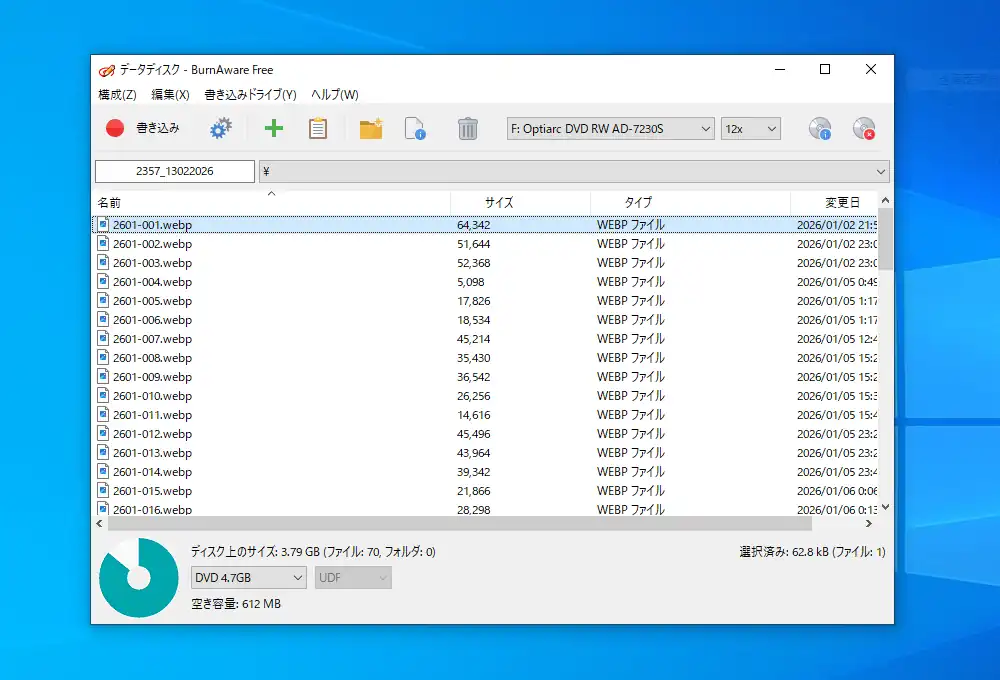This screenshot has height=680, width=1000.
Task: Expand the 12x write speed dropdown
Action: 750,128
